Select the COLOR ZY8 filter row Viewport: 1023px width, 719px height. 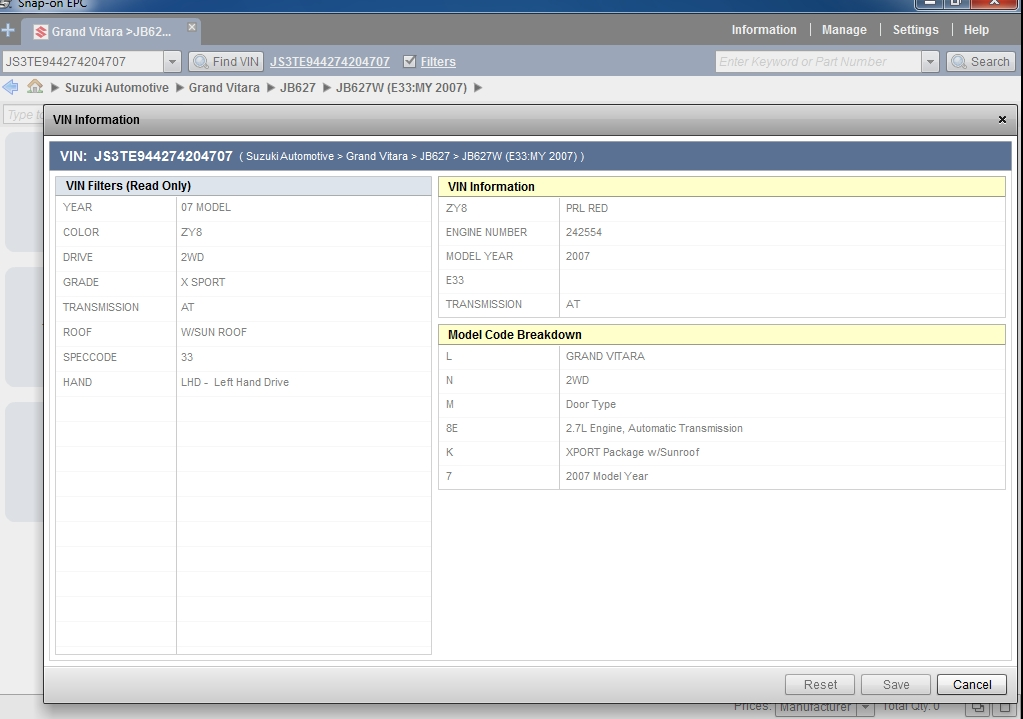pos(243,232)
